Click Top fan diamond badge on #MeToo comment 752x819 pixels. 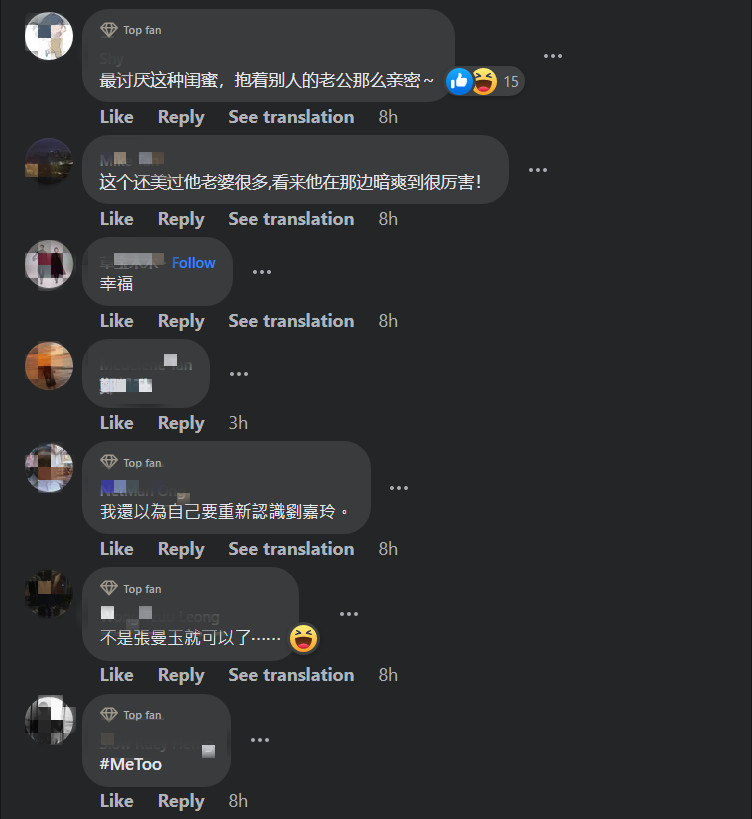109,714
